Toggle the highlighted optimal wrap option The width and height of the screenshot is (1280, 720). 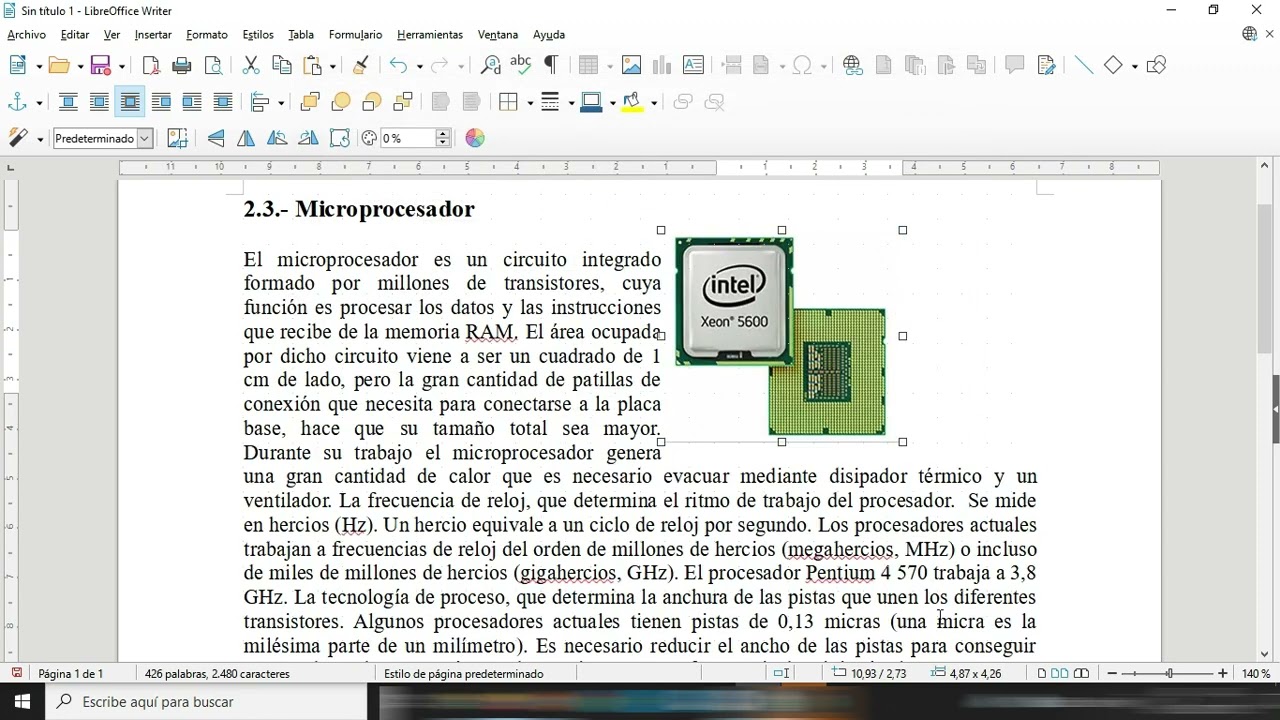pyautogui.click(x=130, y=102)
